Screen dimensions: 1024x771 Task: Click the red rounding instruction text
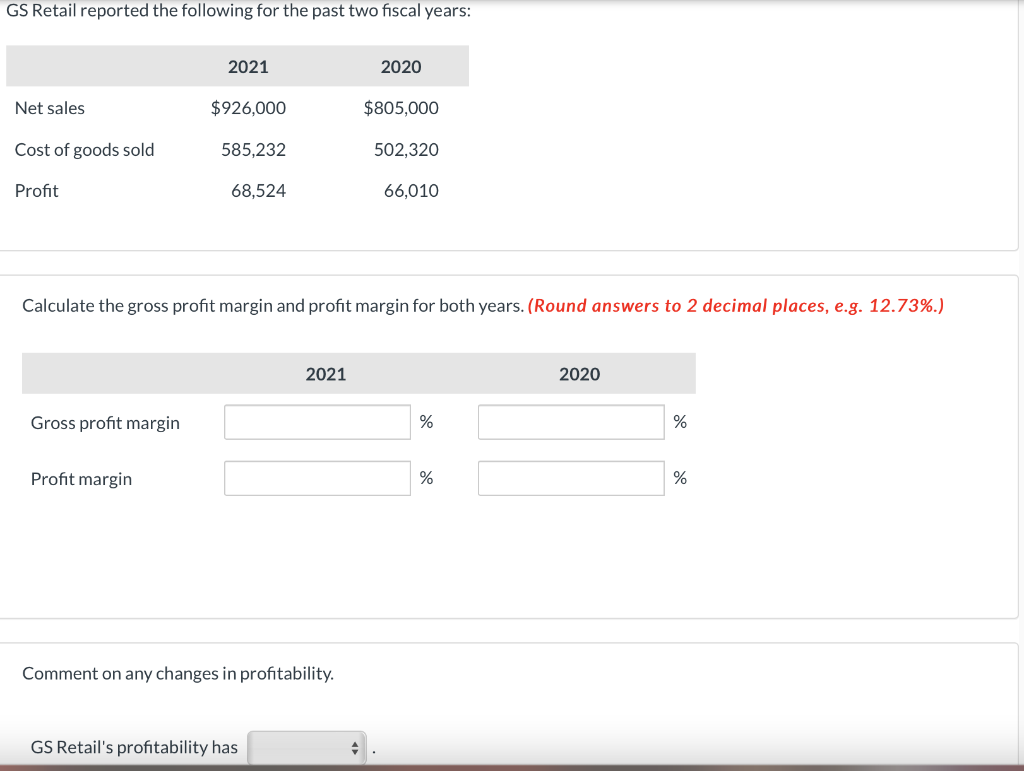click(x=736, y=306)
